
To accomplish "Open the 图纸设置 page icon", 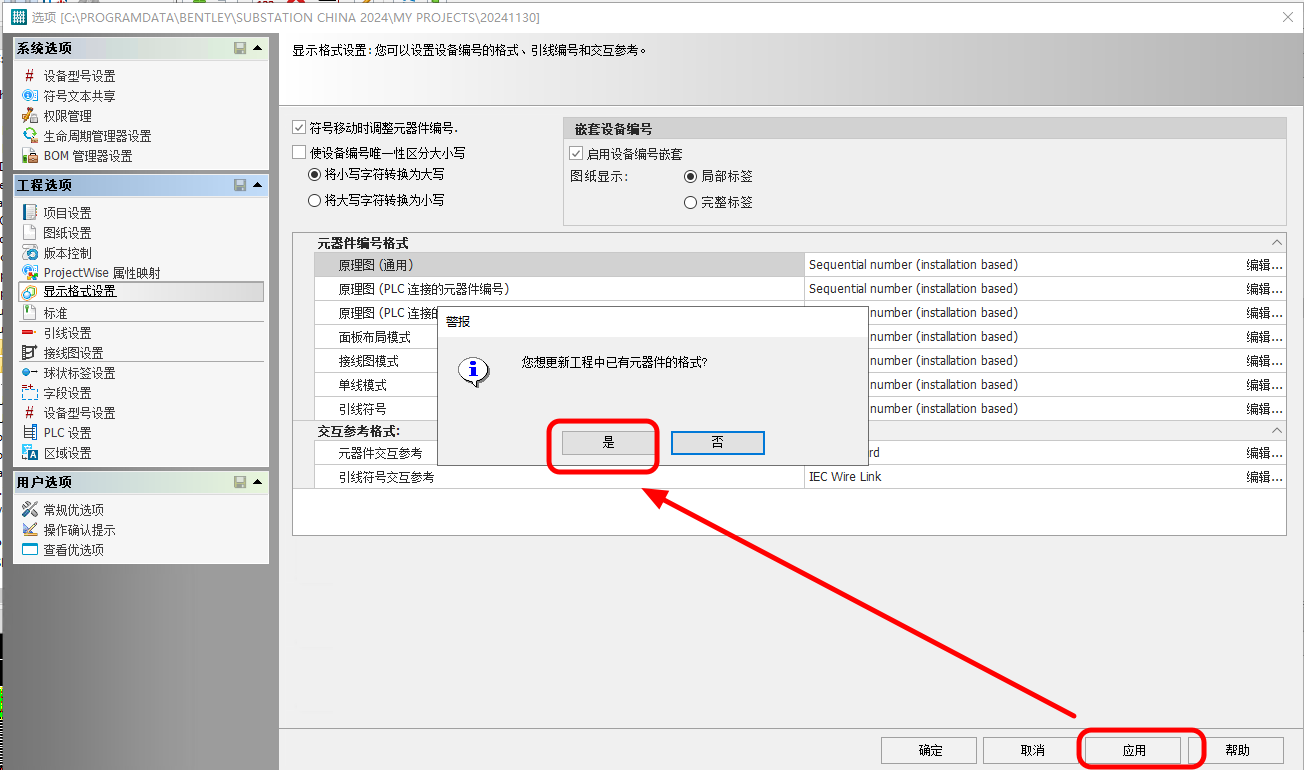I will point(30,233).
